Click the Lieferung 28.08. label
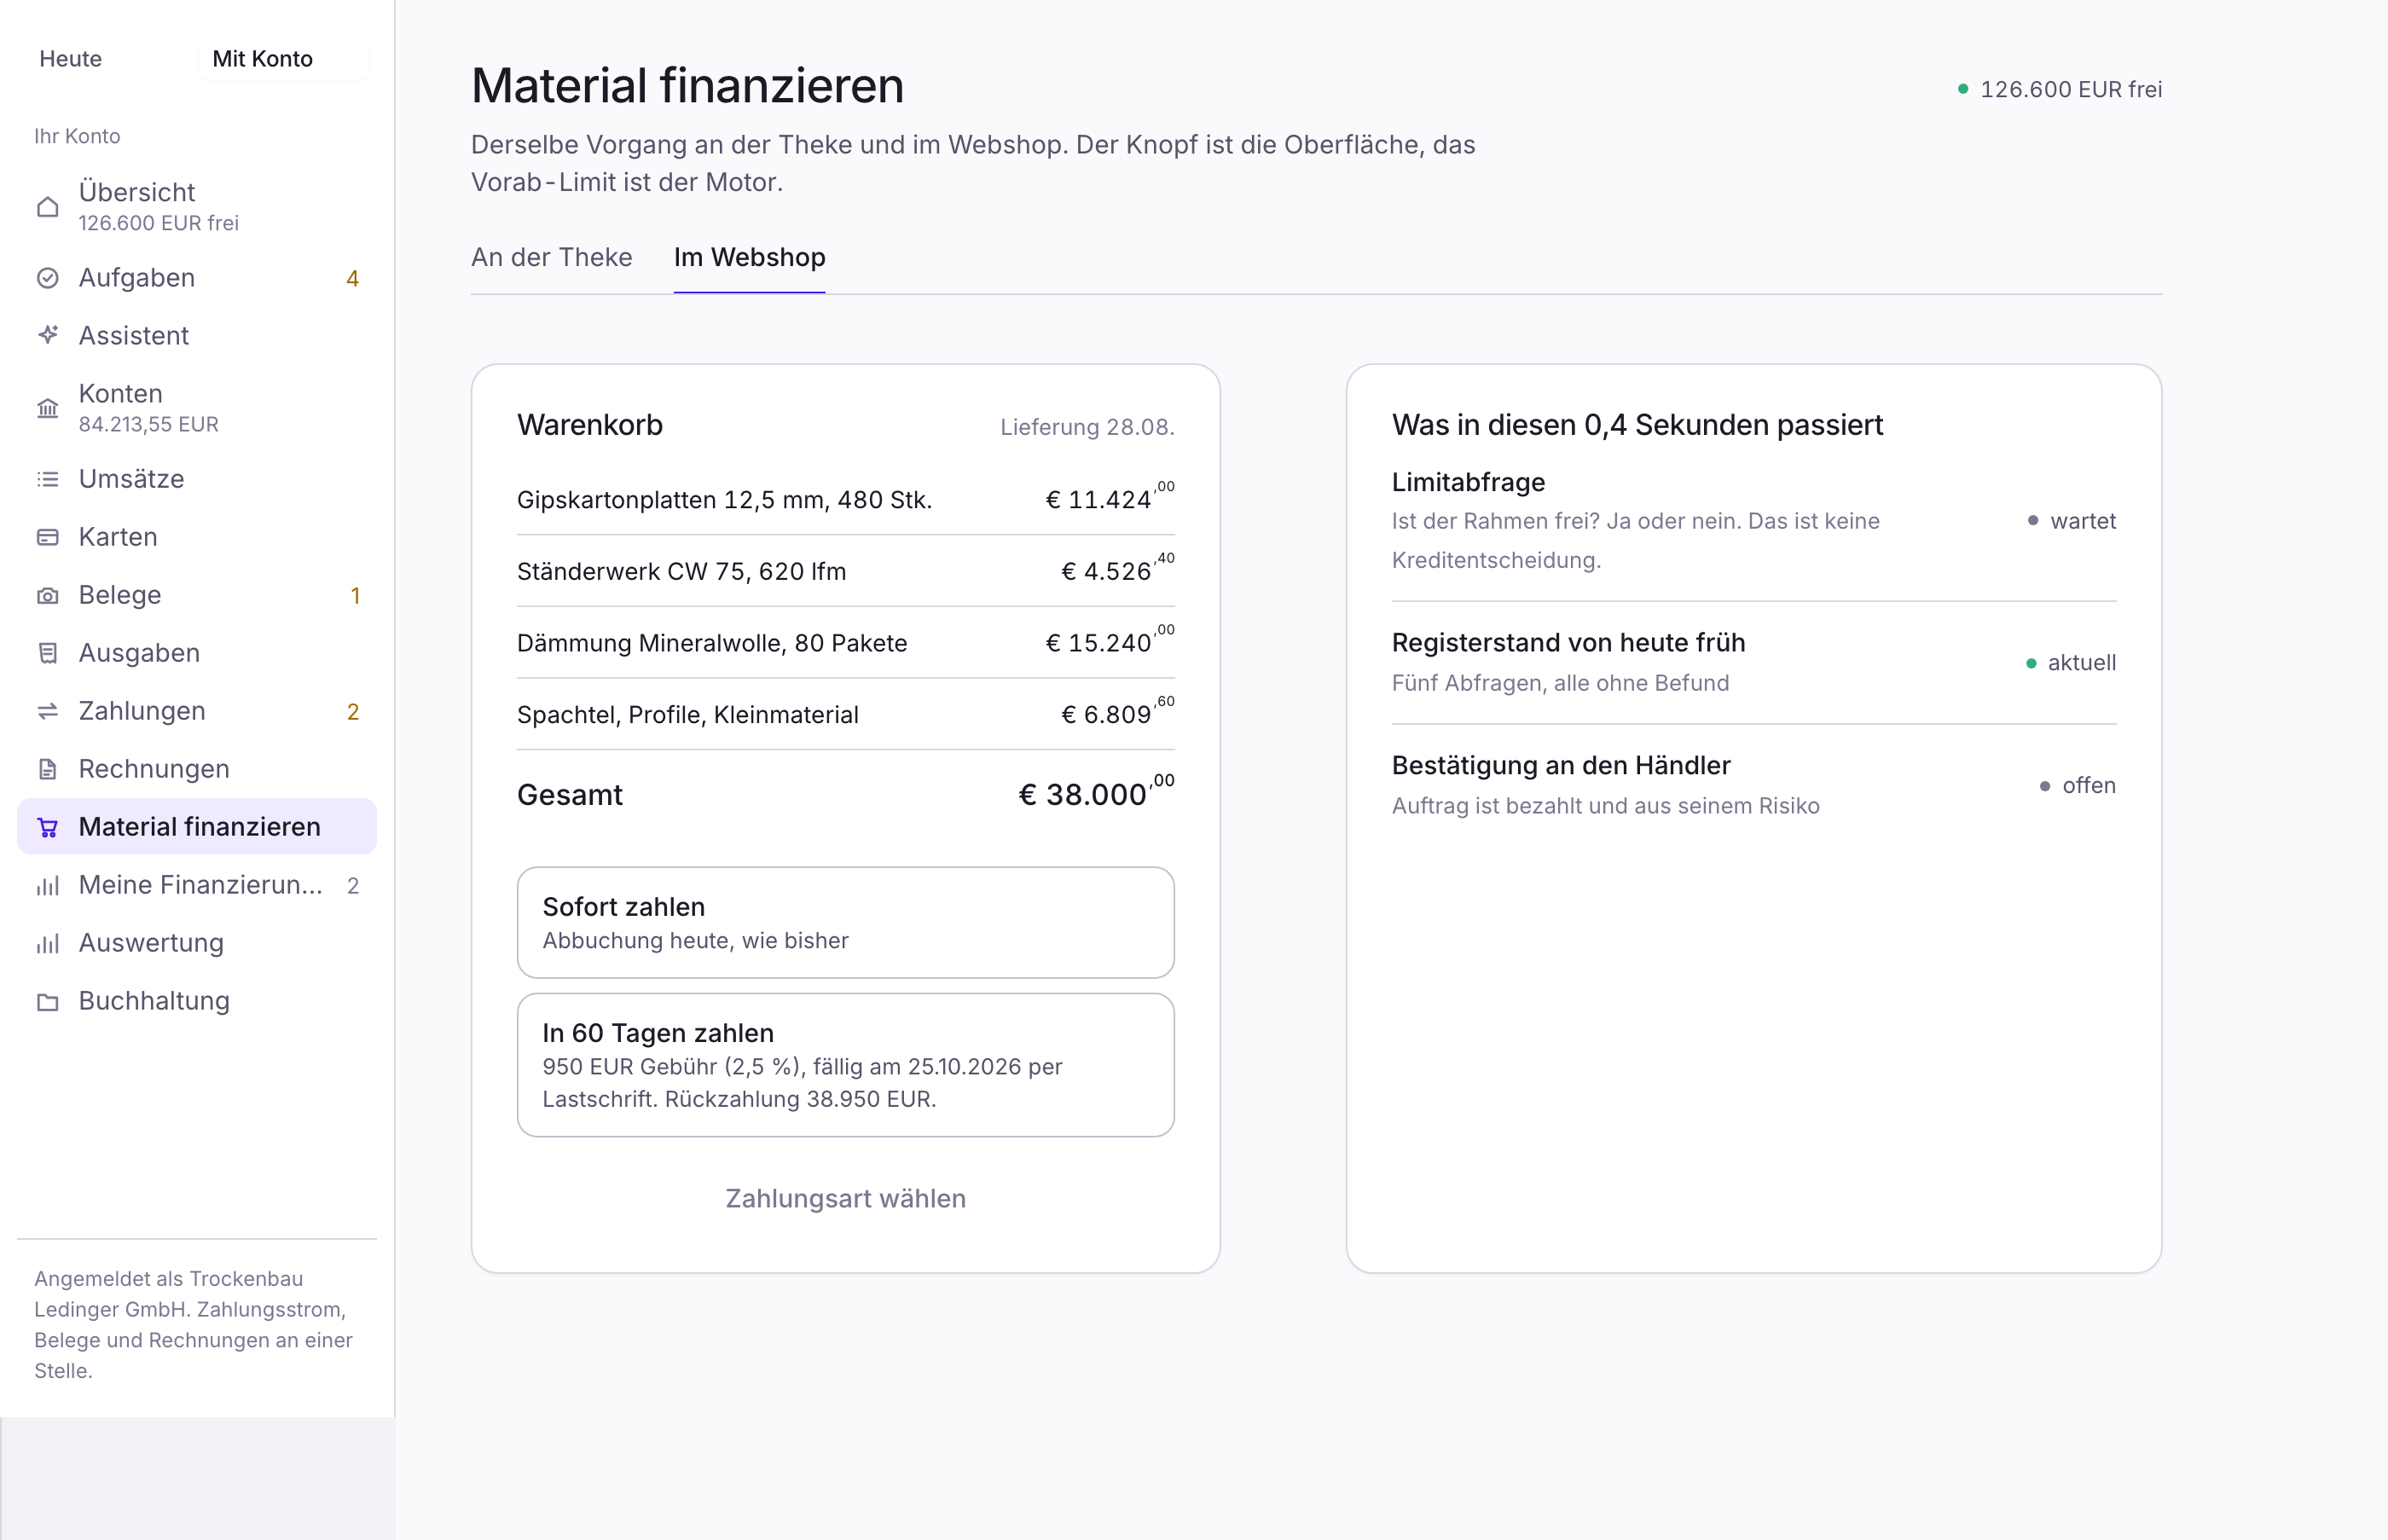Image resolution: width=2388 pixels, height=1540 pixels. (1087, 427)
